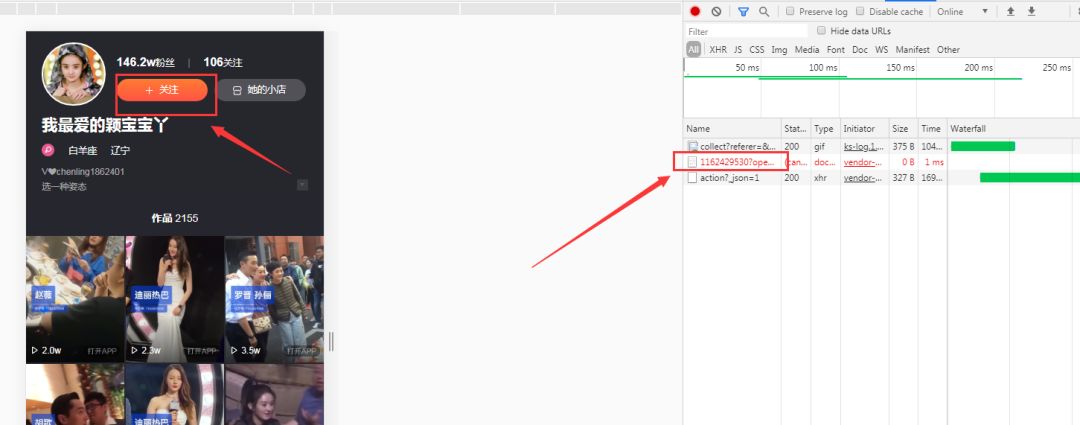Select the All filter type
This screenshot has height=425, width=1080.
[x=694, y=50]
